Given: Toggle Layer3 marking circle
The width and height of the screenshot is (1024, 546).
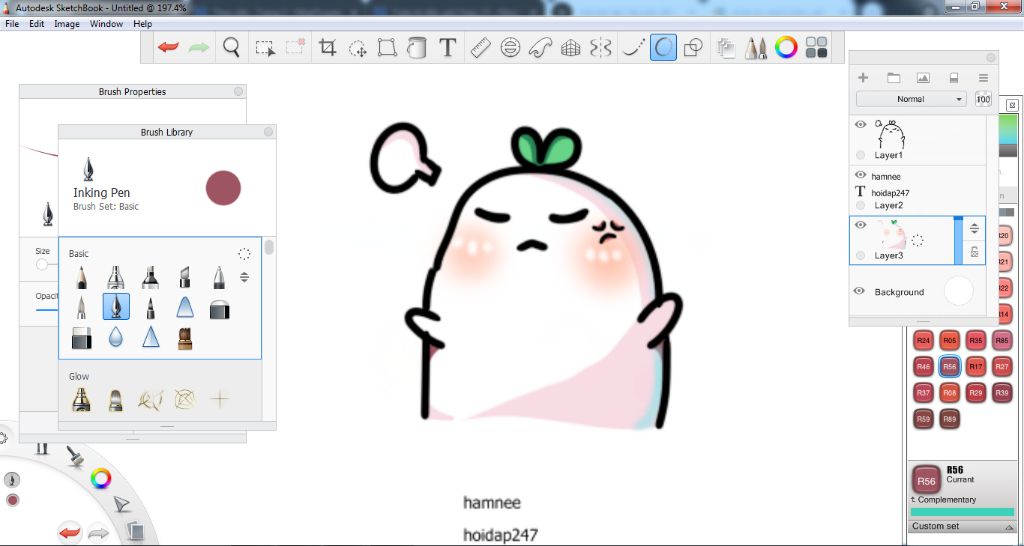Looking at the screenshot, I should click(860, 255).
